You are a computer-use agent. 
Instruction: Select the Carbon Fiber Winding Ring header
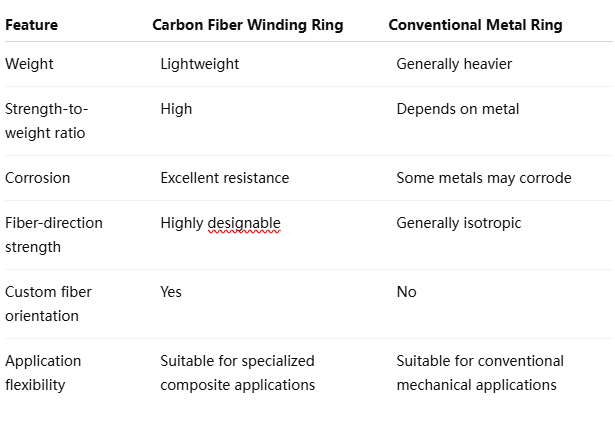248,25
